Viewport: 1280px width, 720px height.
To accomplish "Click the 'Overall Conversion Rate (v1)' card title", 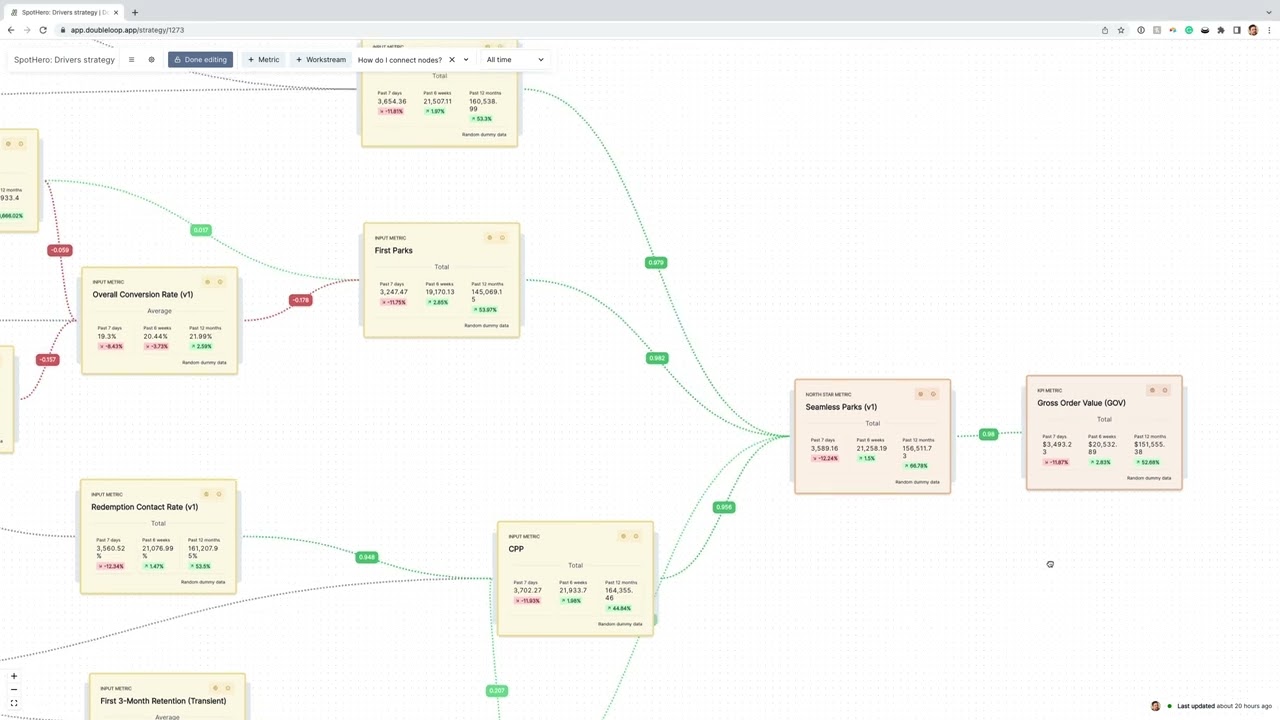I will 143,295.
